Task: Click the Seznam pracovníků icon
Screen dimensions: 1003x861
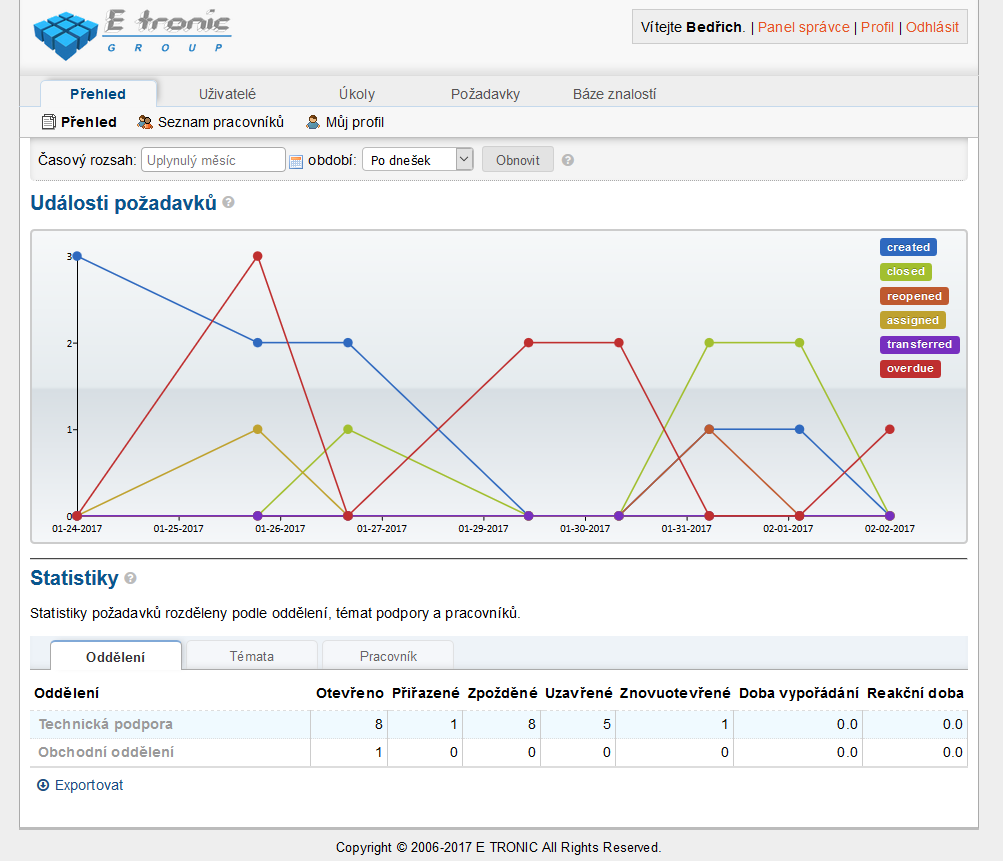Action: point(145,122)
